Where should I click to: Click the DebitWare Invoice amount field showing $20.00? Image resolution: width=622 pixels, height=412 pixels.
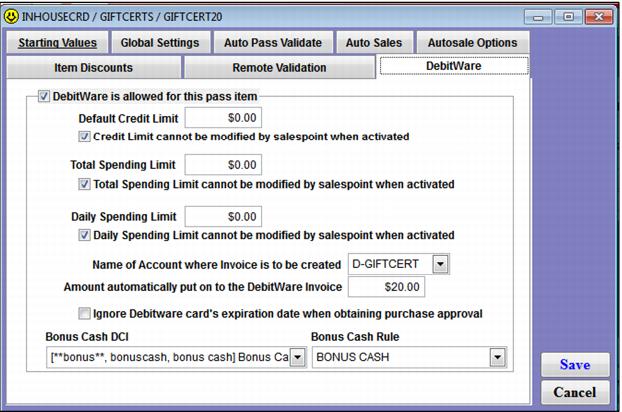point(386,287)
